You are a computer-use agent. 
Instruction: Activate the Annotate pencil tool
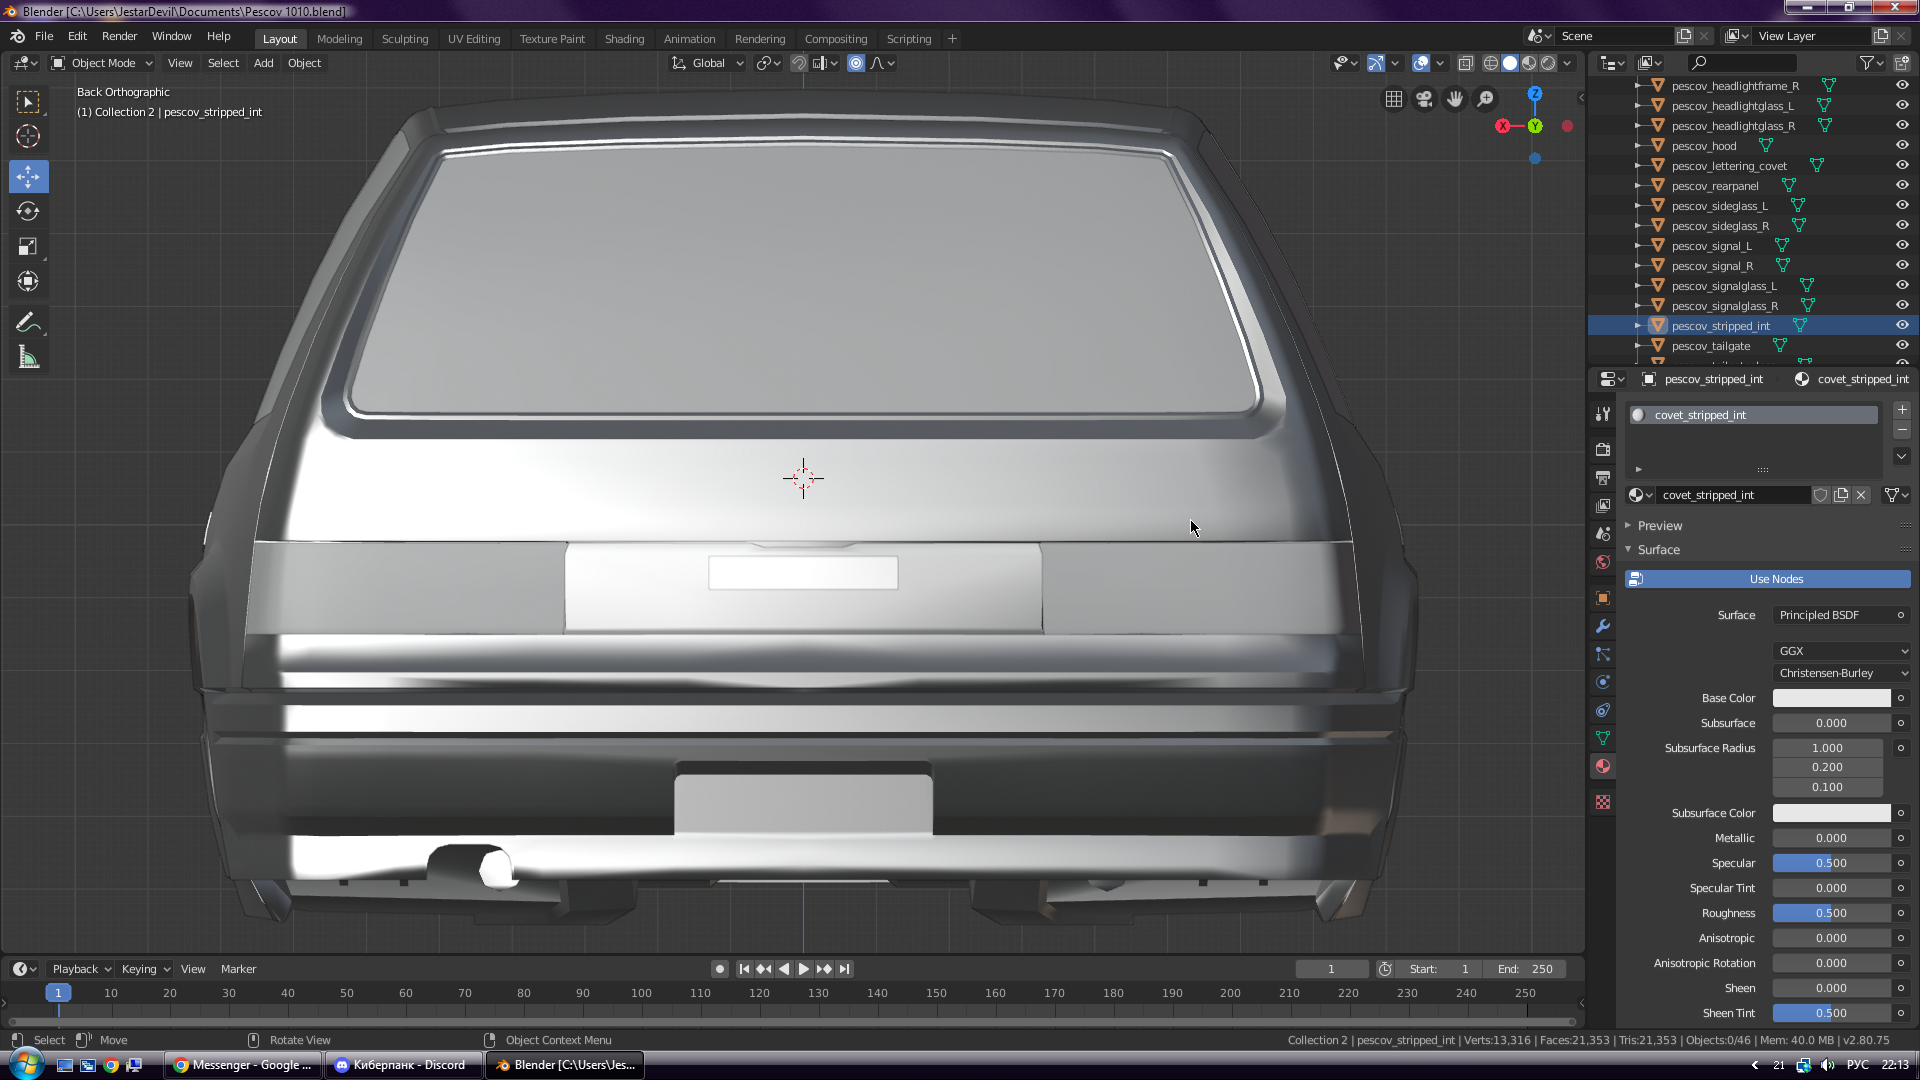tap(28, 322)
